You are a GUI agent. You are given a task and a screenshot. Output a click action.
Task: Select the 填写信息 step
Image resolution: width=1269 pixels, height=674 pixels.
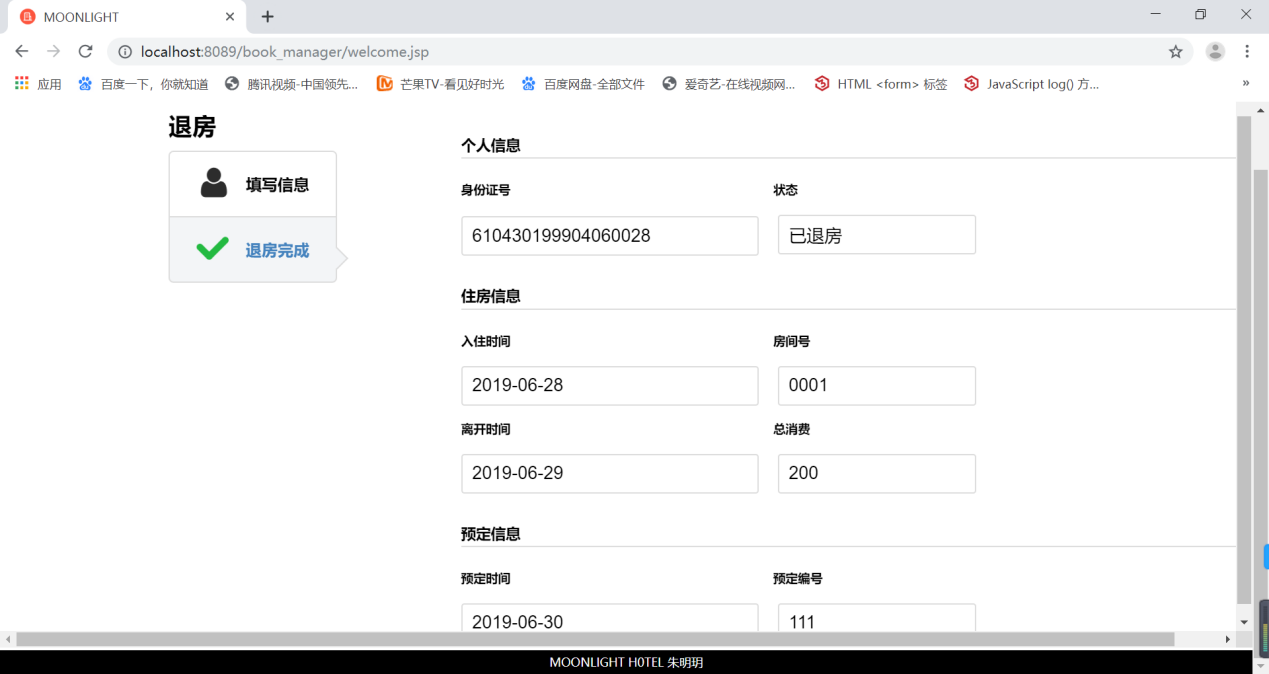pyautogui.click(x=253, y=184)
